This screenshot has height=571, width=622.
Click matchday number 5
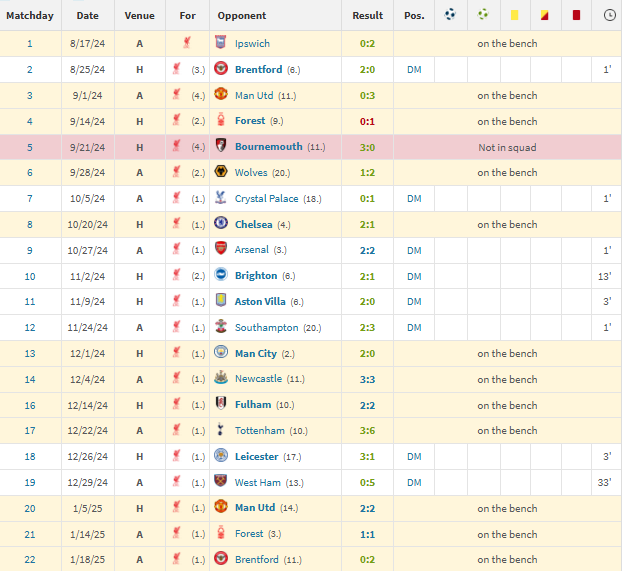(30, 147)
